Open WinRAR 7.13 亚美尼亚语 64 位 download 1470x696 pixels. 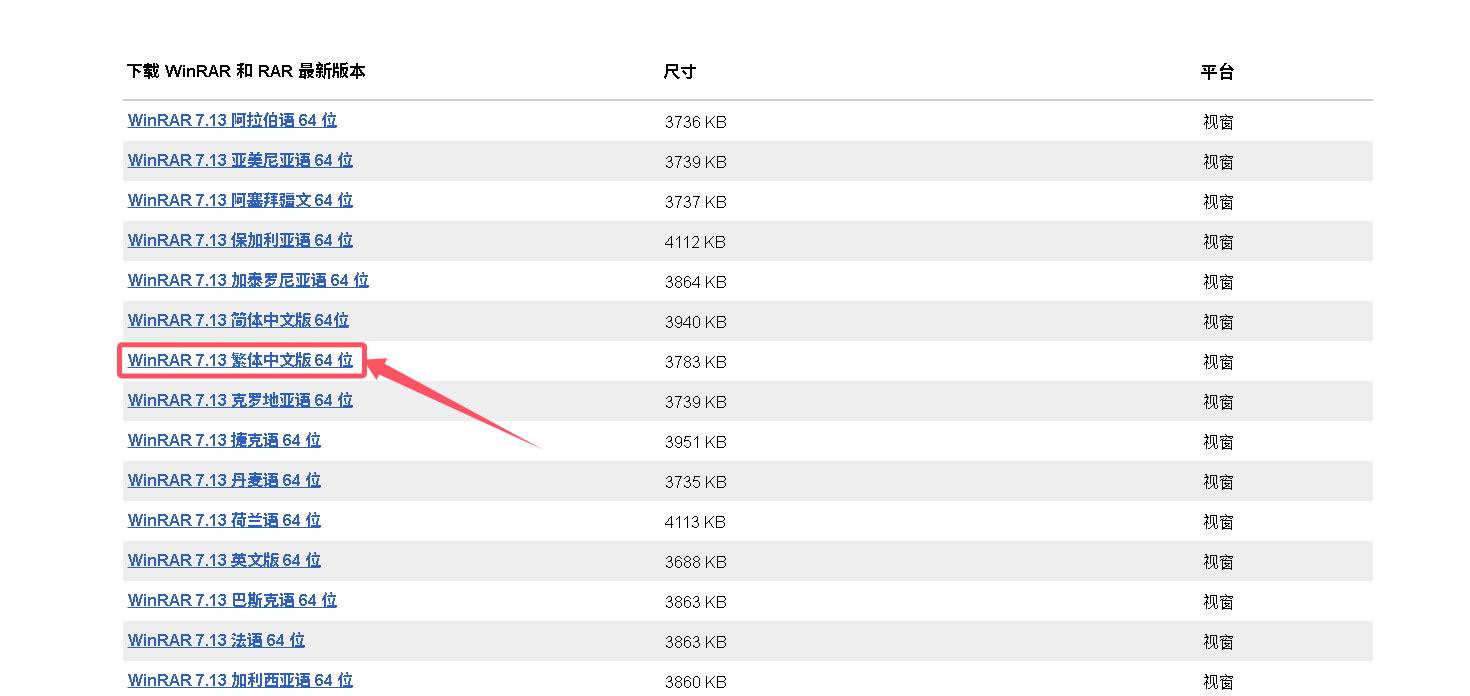240,160
